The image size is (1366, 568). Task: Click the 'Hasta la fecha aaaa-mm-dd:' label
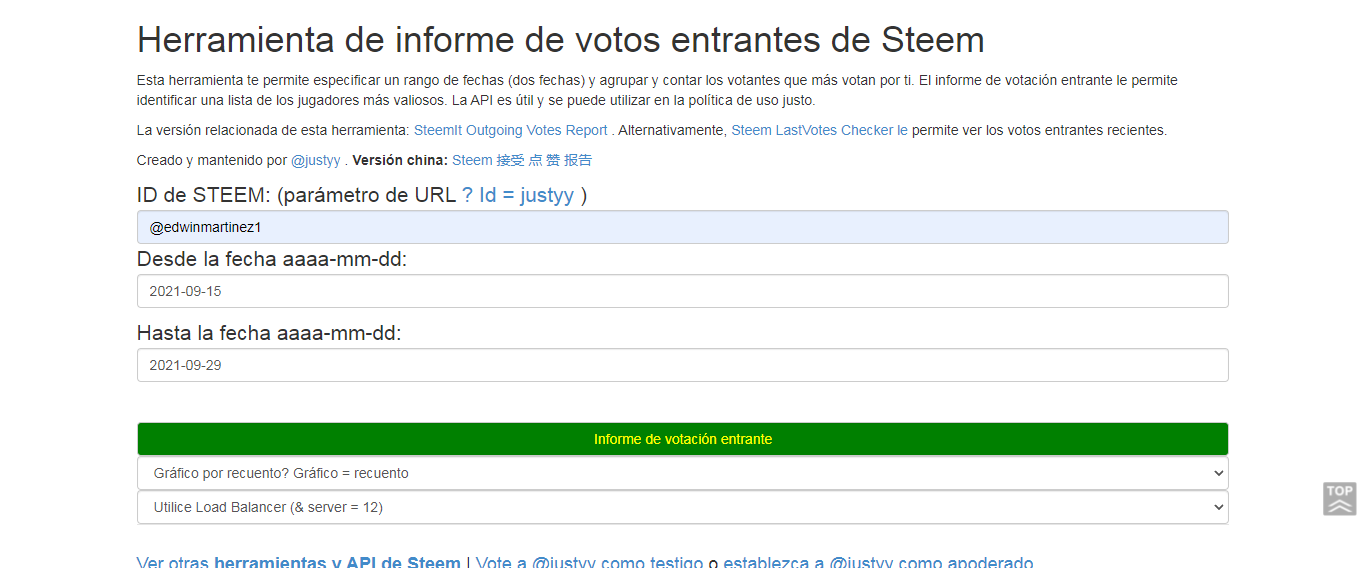coord(269,333)
